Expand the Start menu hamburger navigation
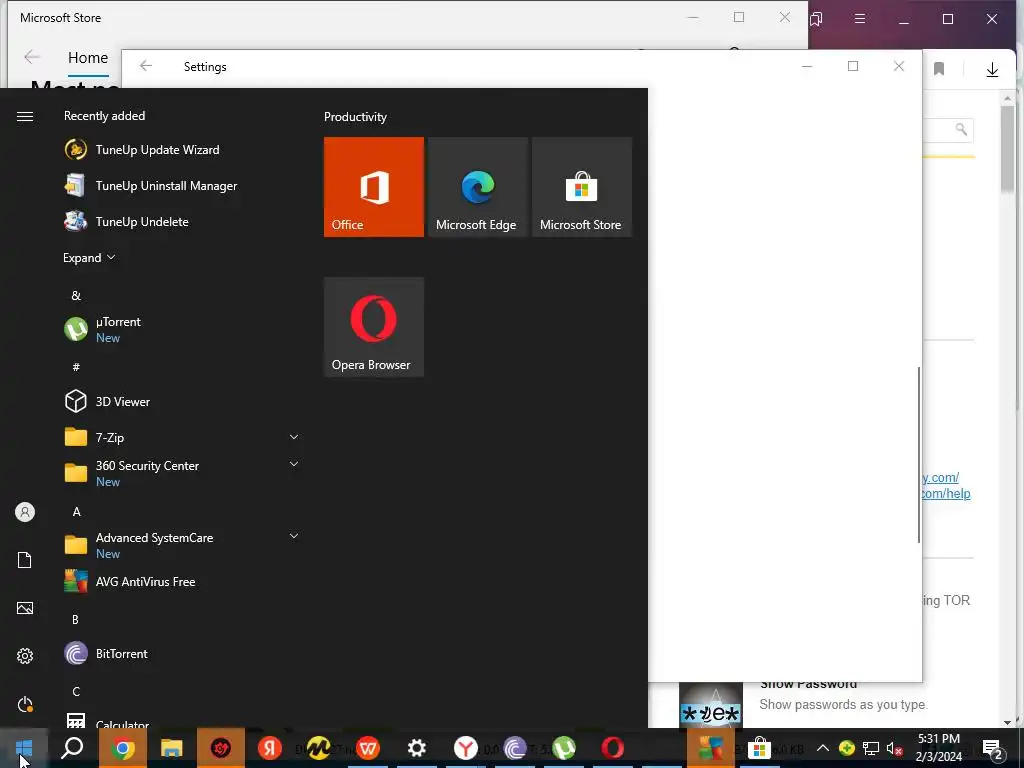The width and height of the screenshot is (1024, 768). tap(25, 116)
